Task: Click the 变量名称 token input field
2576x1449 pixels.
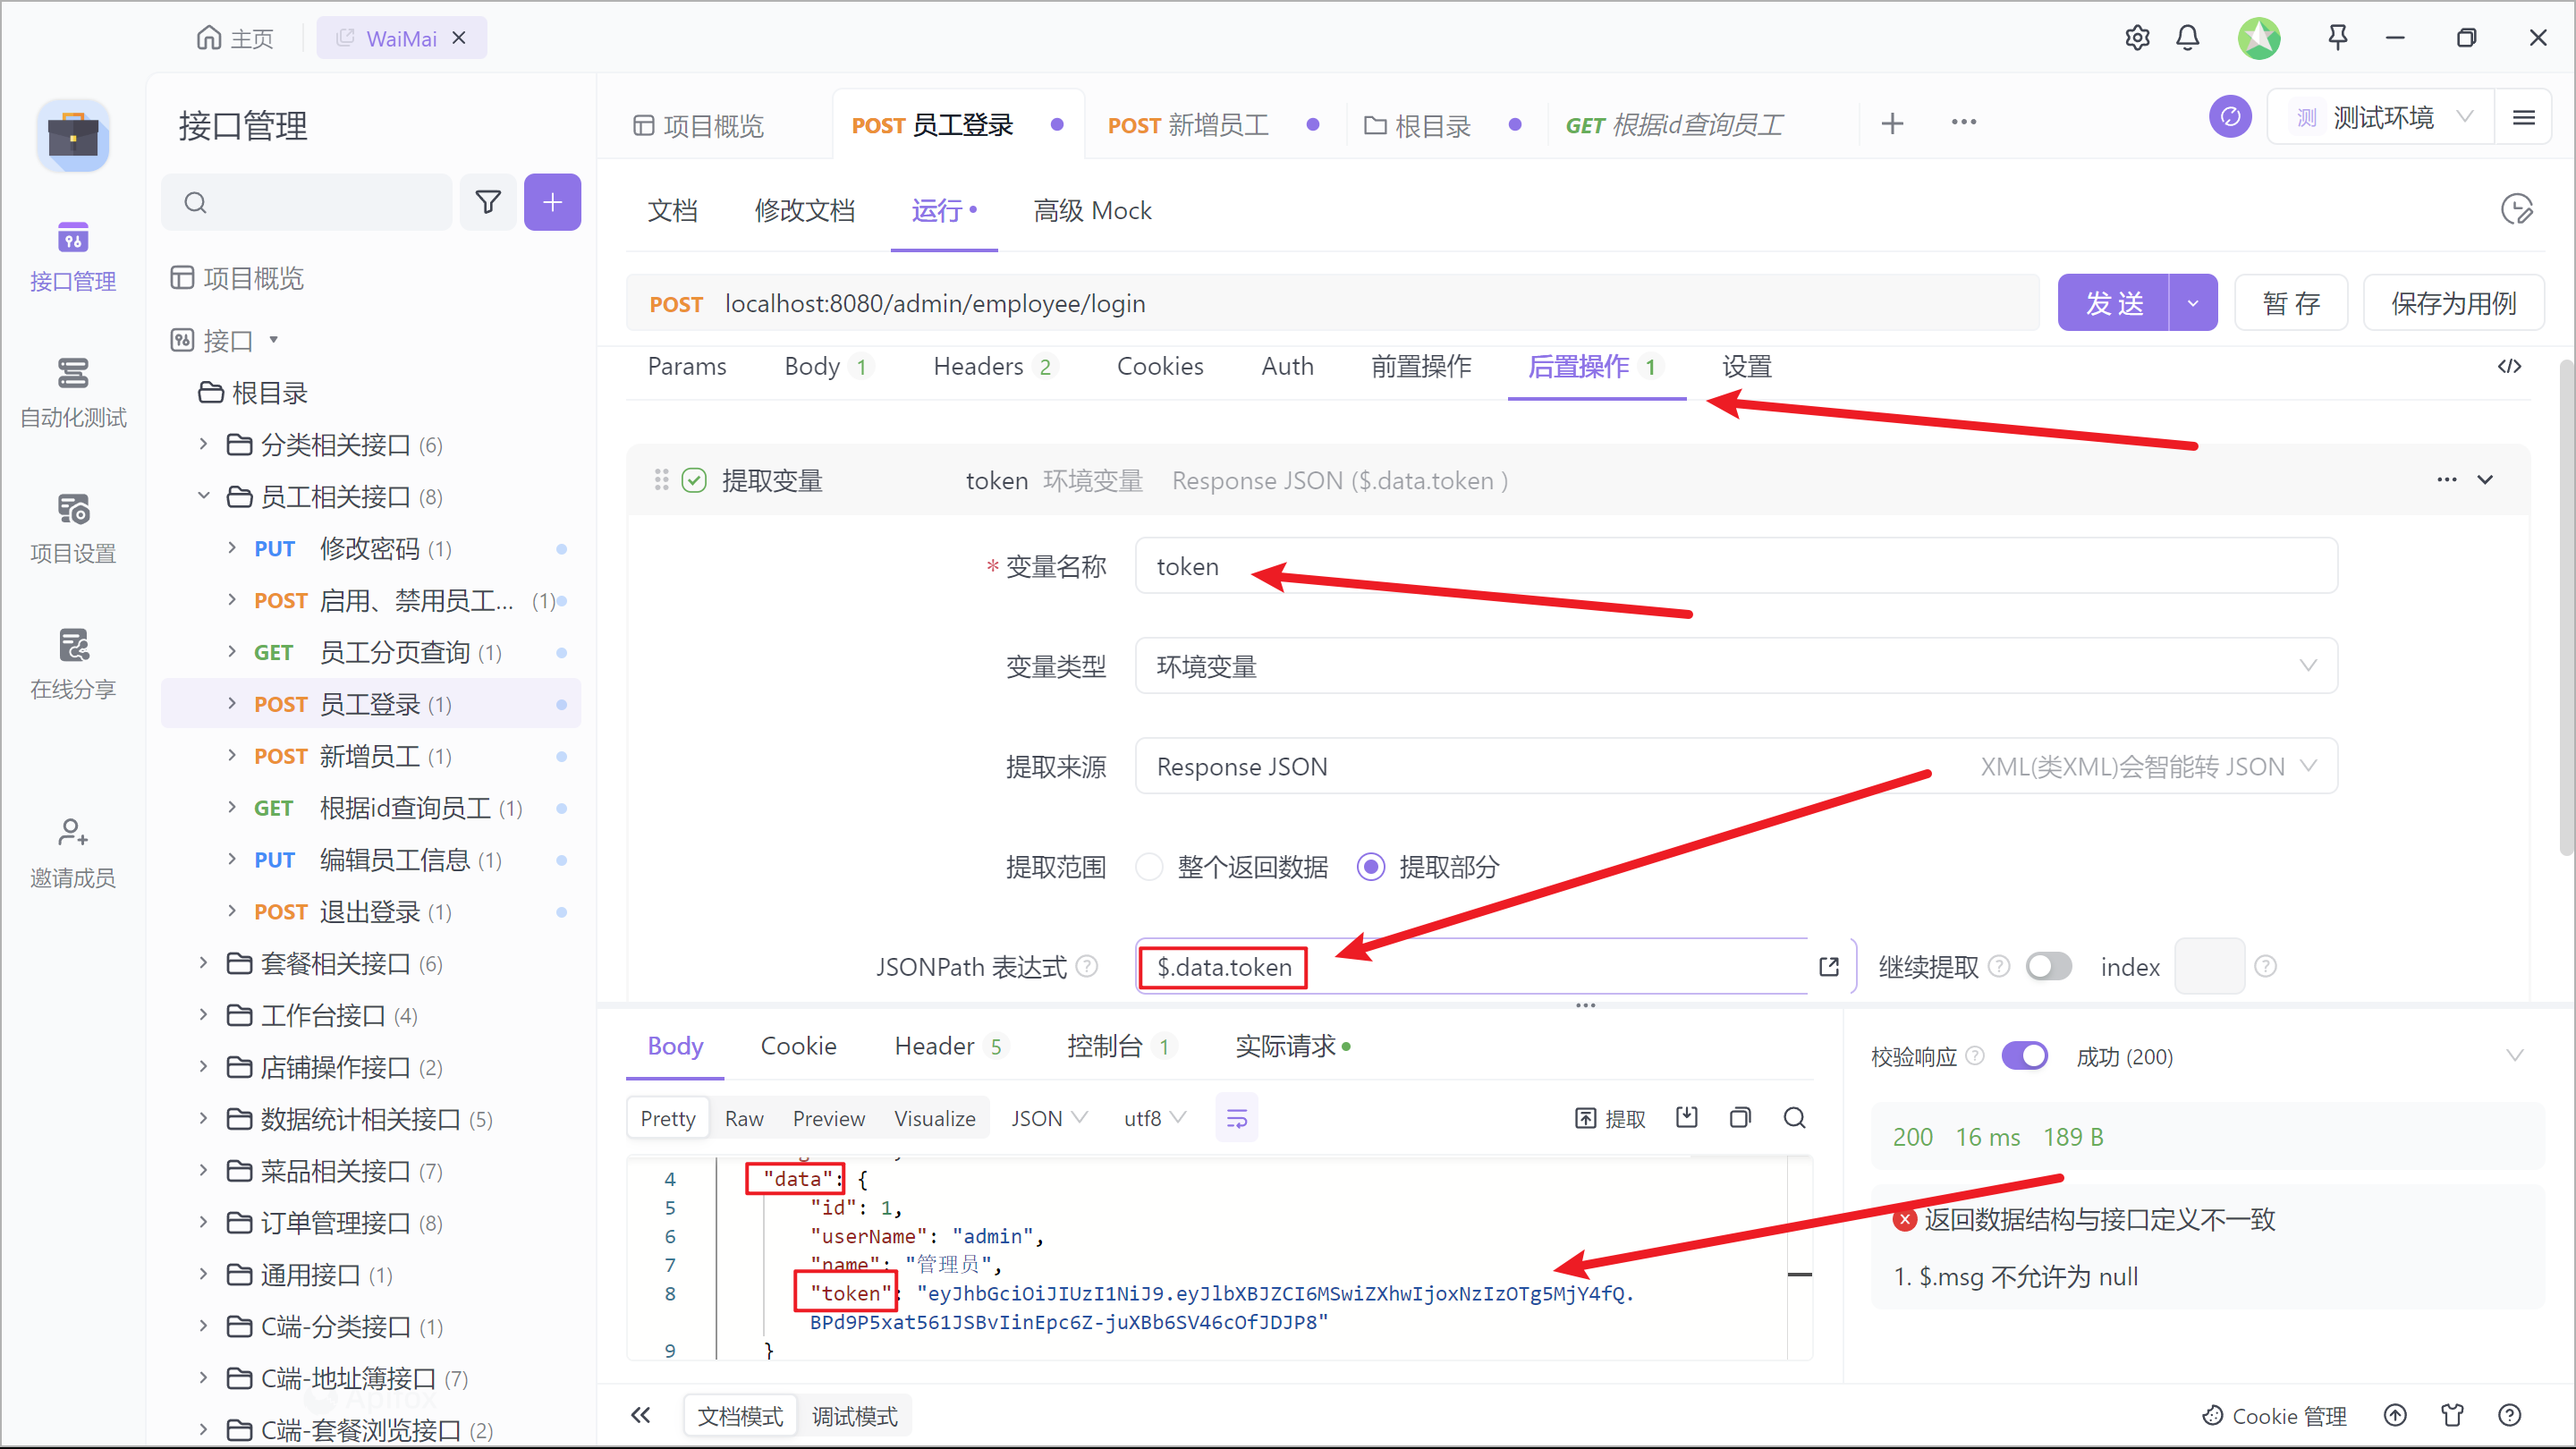Action: (x=1735, y=566)
